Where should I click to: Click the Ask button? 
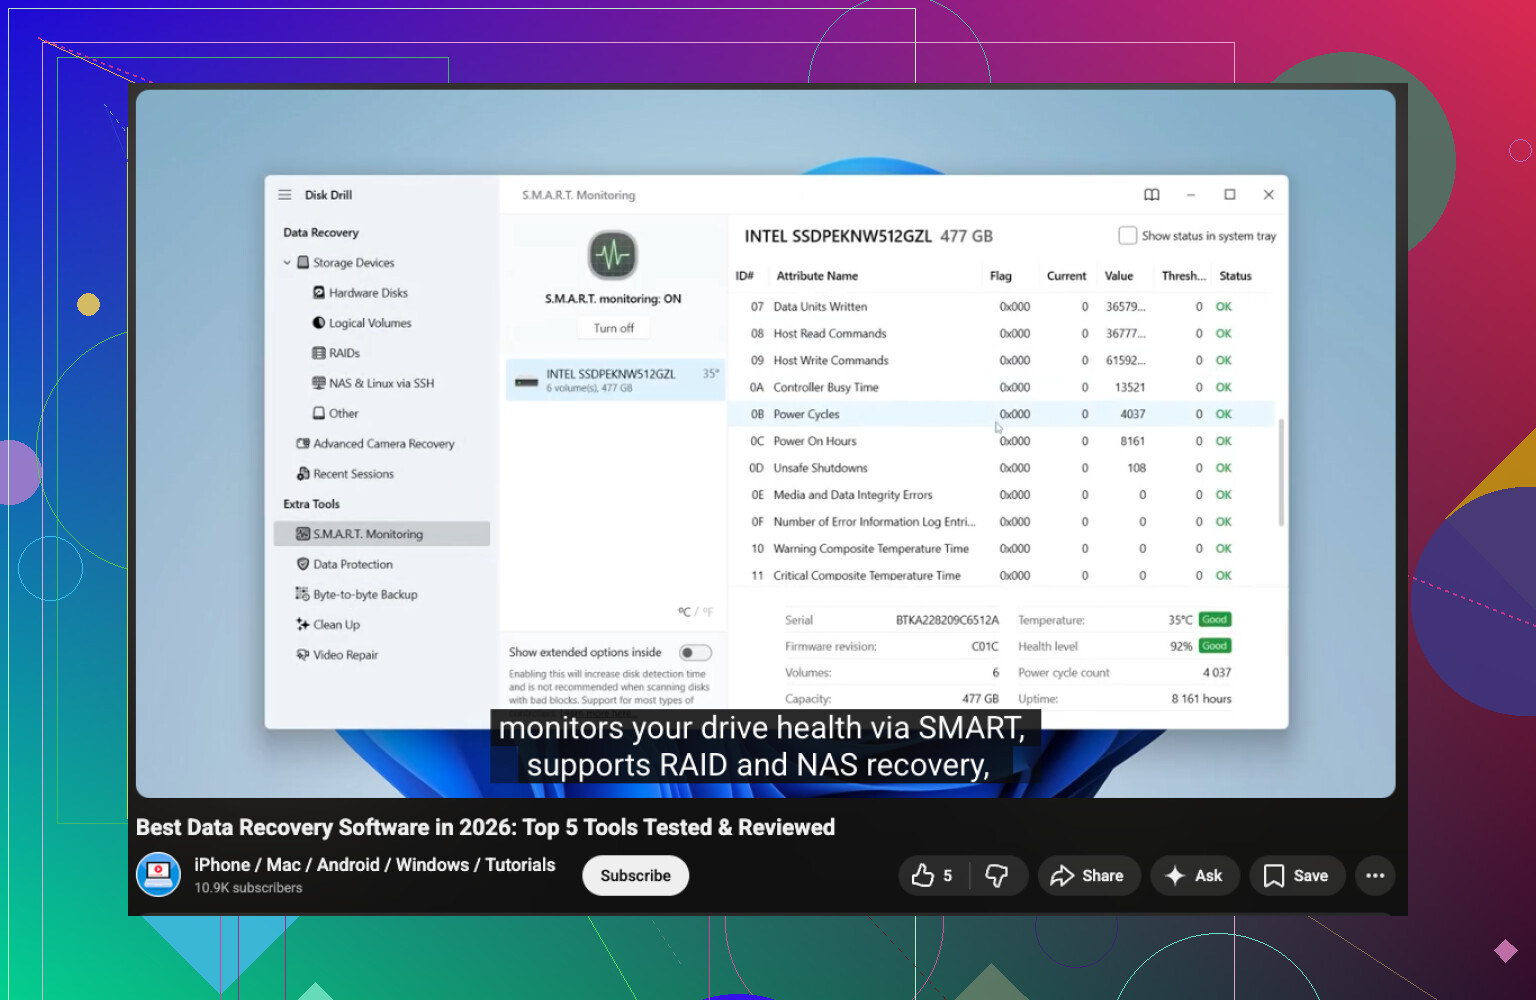(x=1195, y=875)
